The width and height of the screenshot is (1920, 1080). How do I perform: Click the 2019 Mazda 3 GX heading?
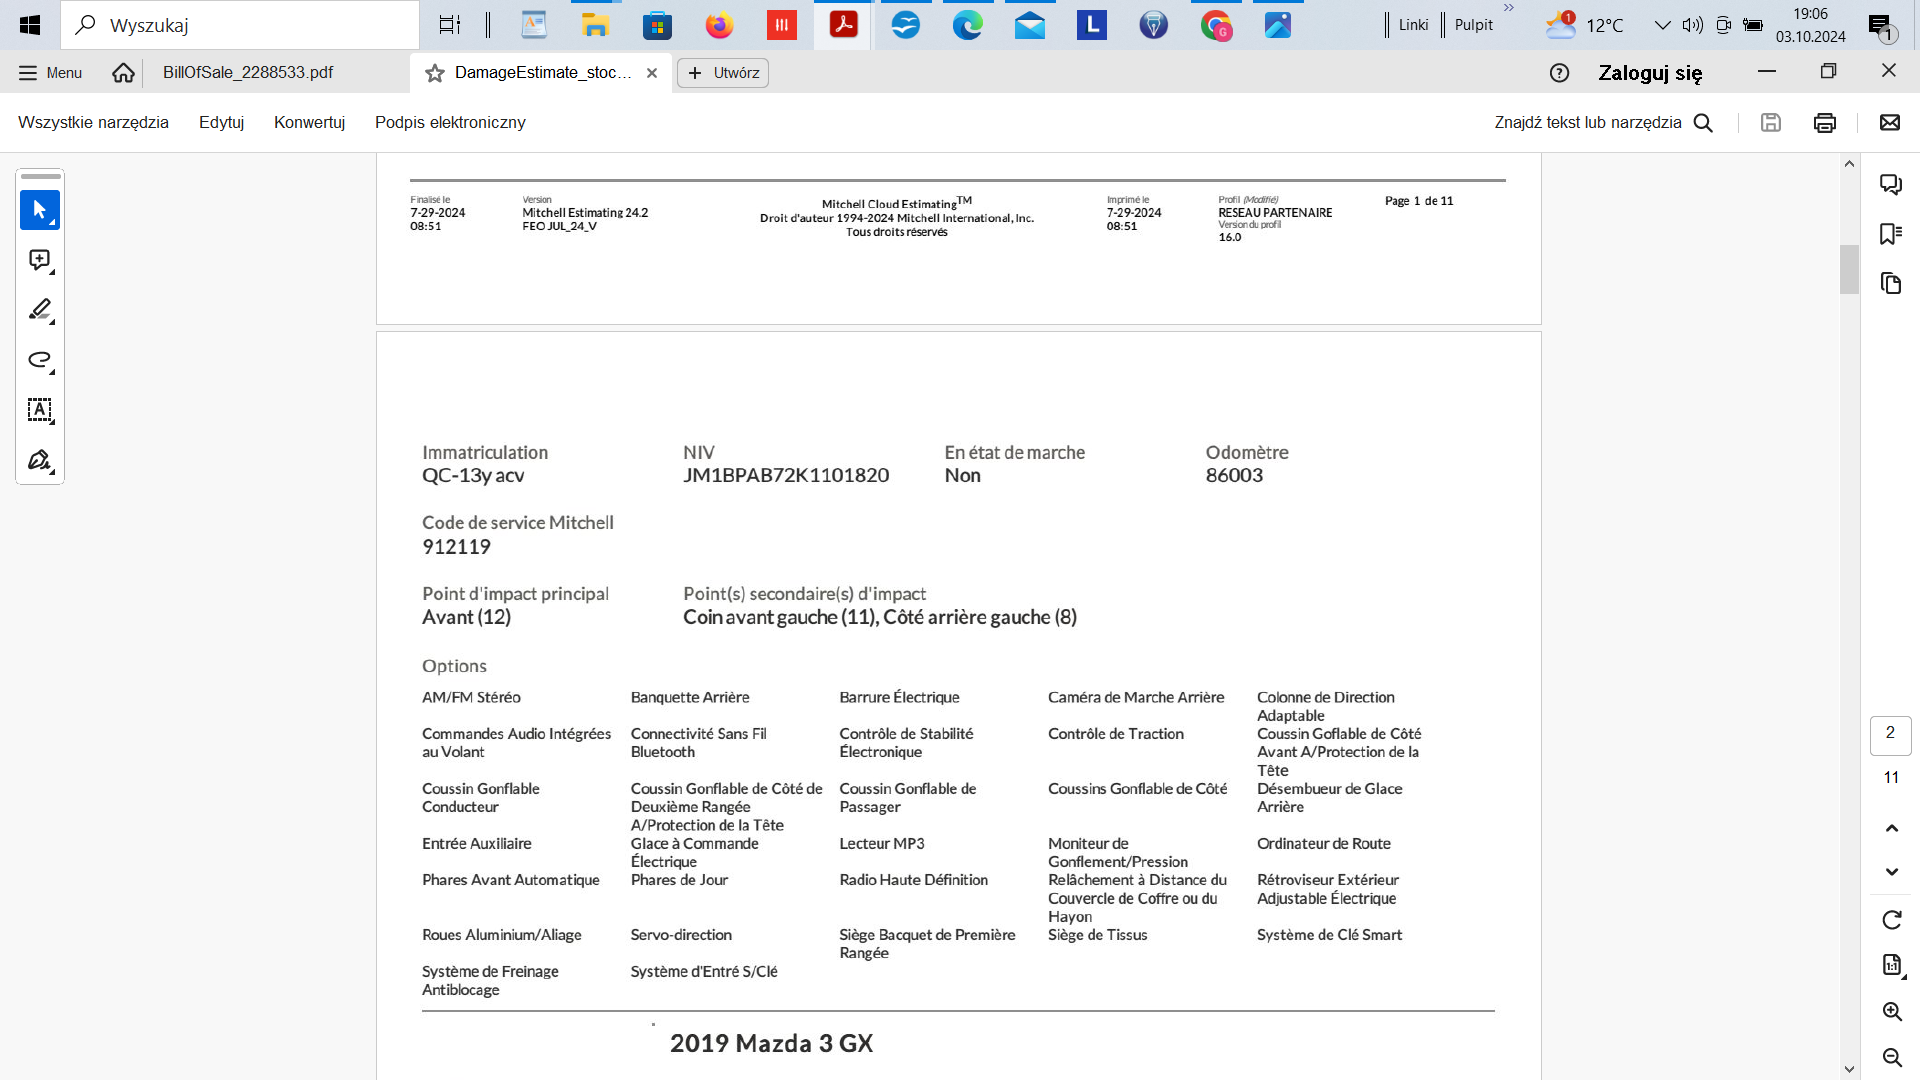(771, 1043)
